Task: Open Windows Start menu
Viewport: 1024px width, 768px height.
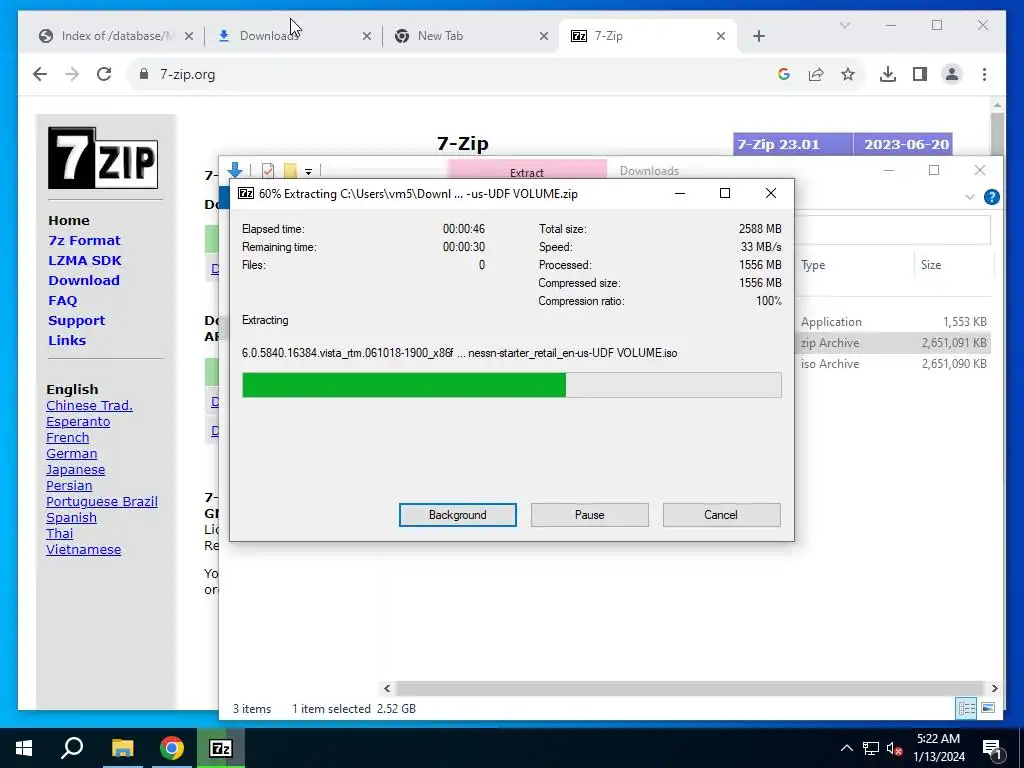Action: 24,748
